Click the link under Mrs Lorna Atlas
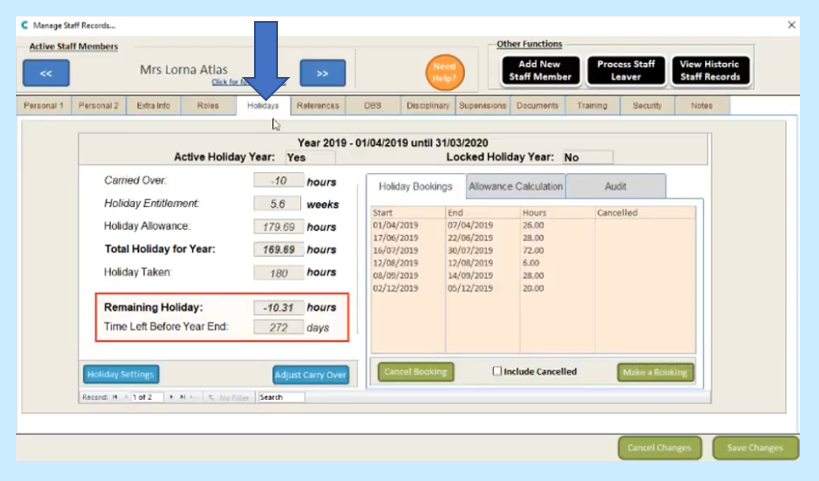Viewport: 819px width, 481px height. 249,82
